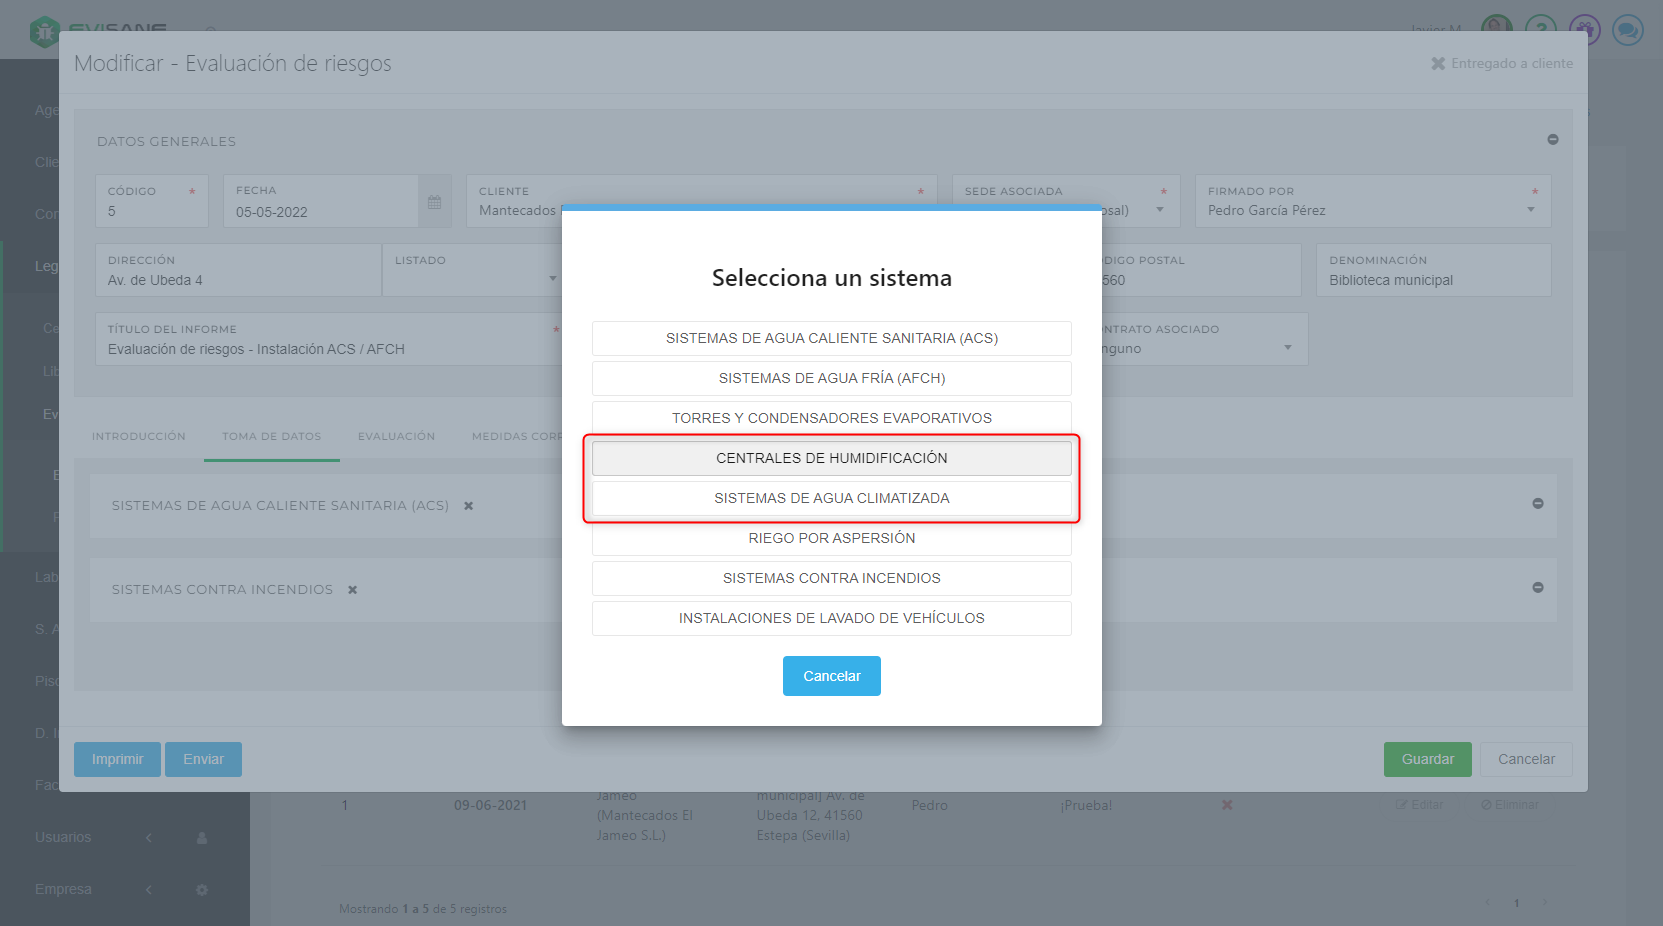Image resolution: width=1663 pixels, height=926 pixels.
Task: Remove Sistemas de Agua Caliente Sanitaria section
Action: click(x=468, y=506)
